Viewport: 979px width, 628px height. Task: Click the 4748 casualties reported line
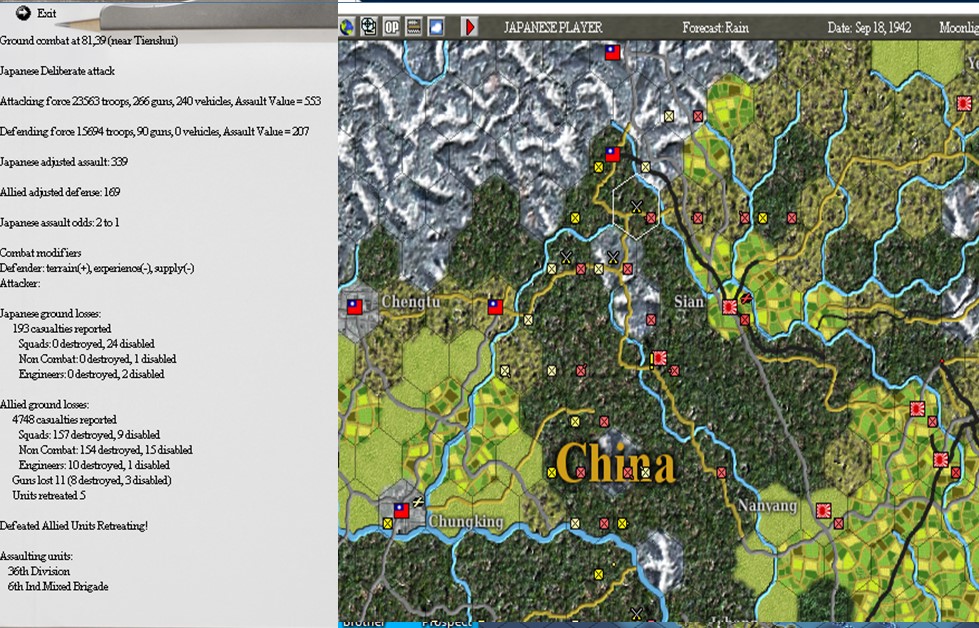pyautogui.click(x=64, y=419)
